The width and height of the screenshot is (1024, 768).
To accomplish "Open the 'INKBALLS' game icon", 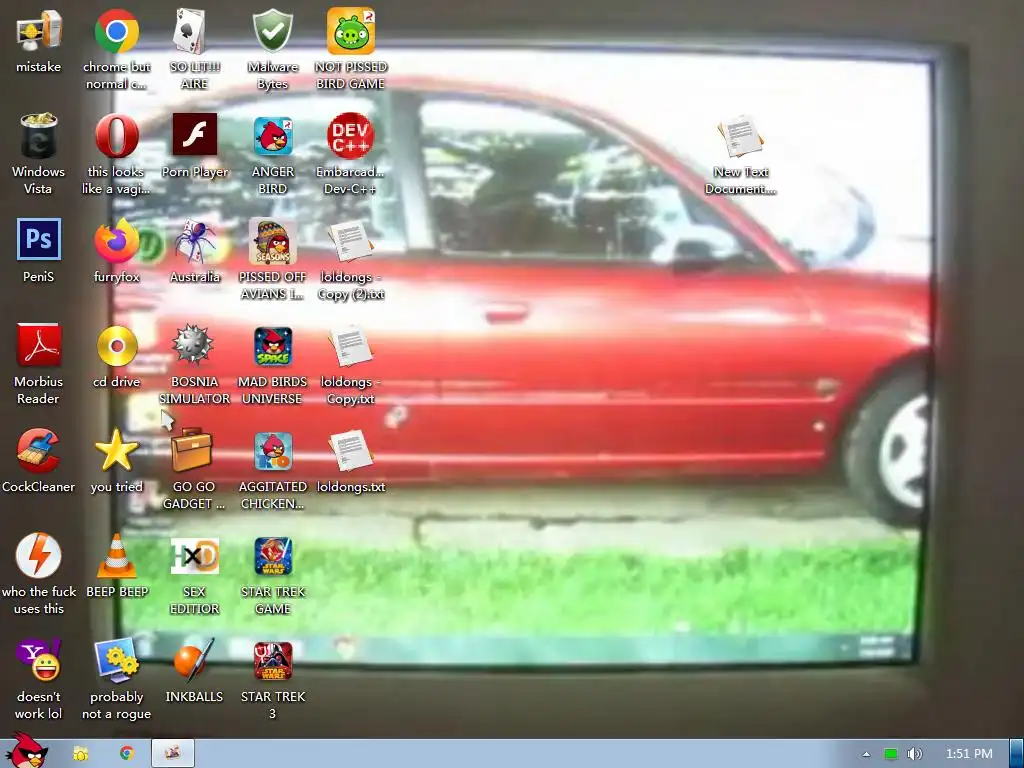I will [x=194, y=660].
